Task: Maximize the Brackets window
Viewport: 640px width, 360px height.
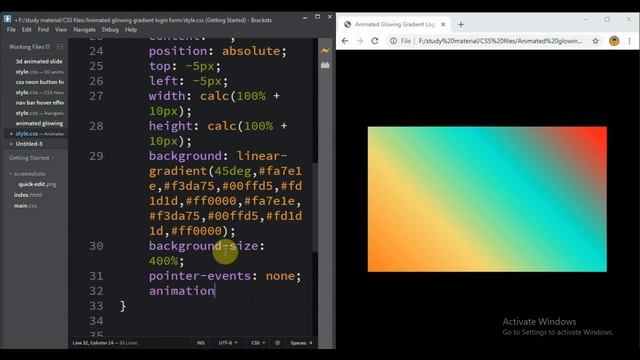Action: point(317,17)
